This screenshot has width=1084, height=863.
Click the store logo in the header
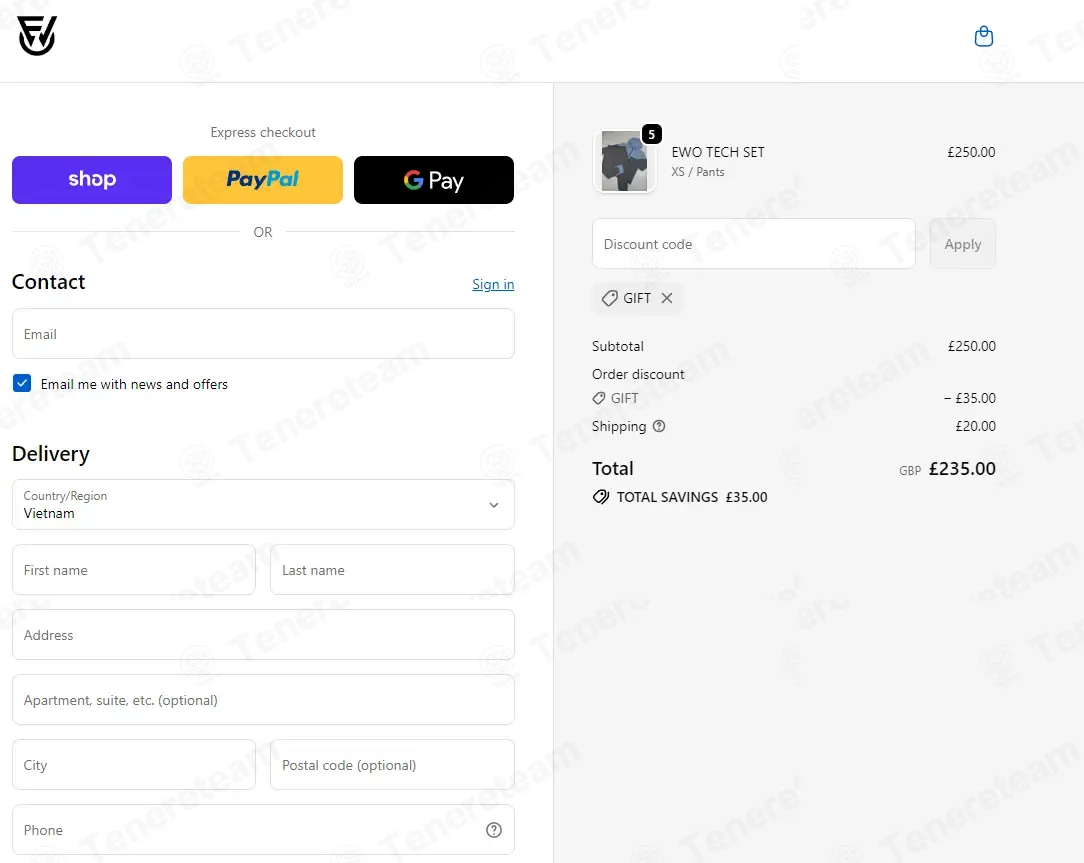(37, 36)
